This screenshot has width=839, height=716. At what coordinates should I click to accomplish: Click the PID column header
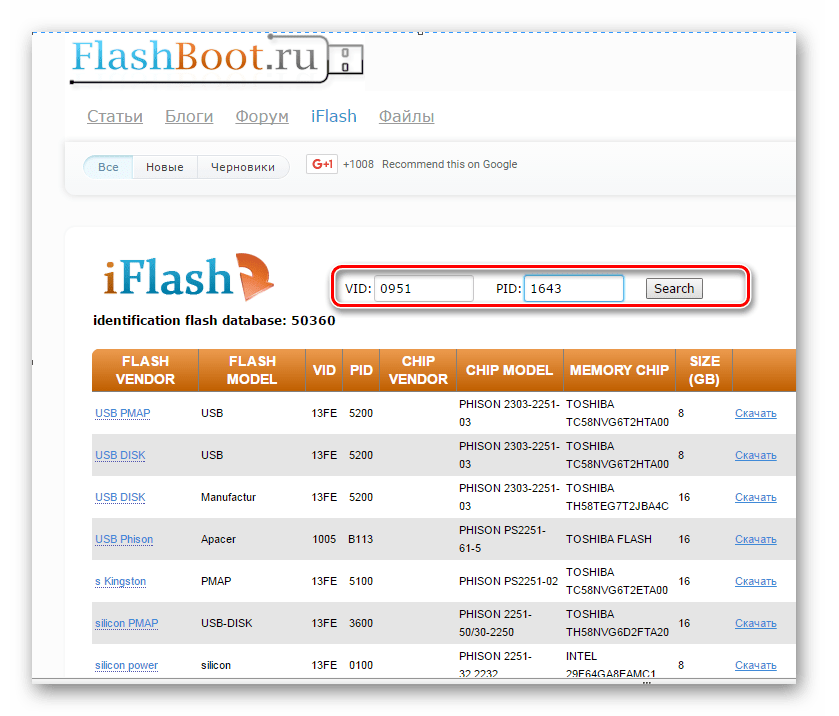click(x=361, y=370)
